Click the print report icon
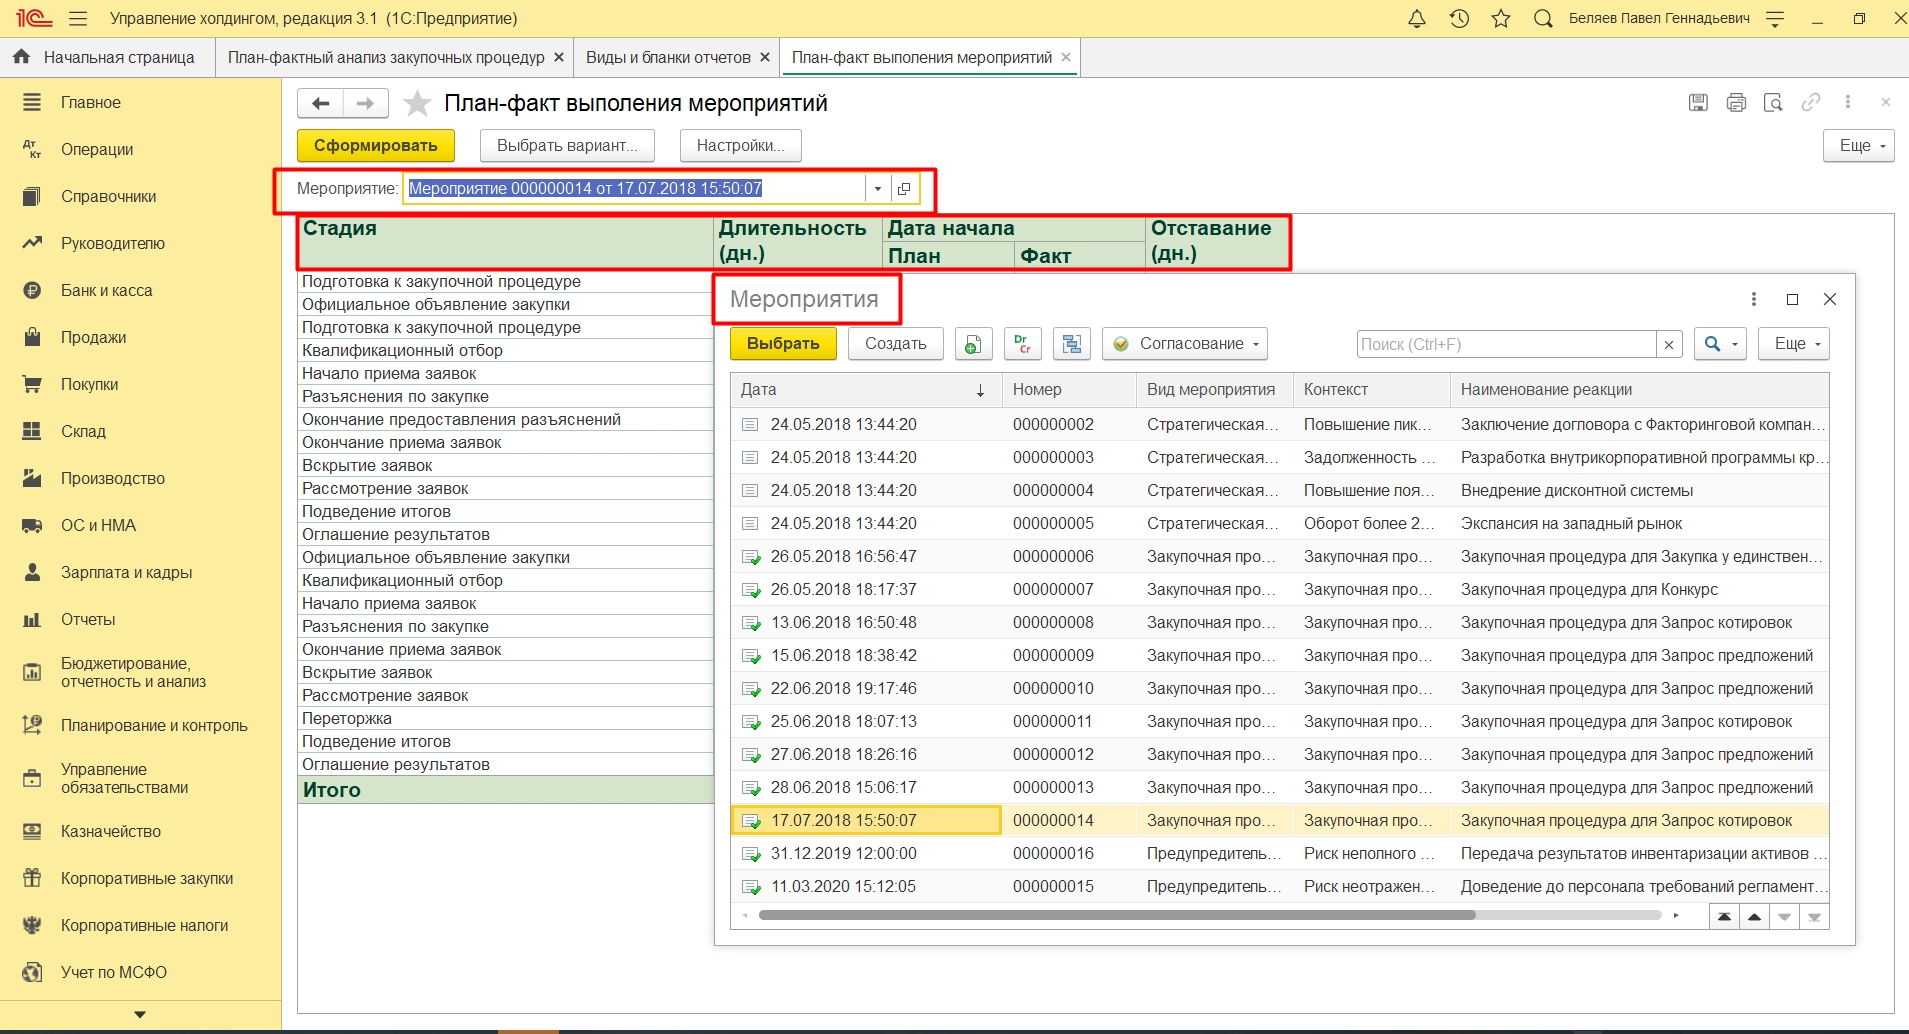Image resolution: width=1909 pixels, height=1034 pixels. coord(1736,103)
